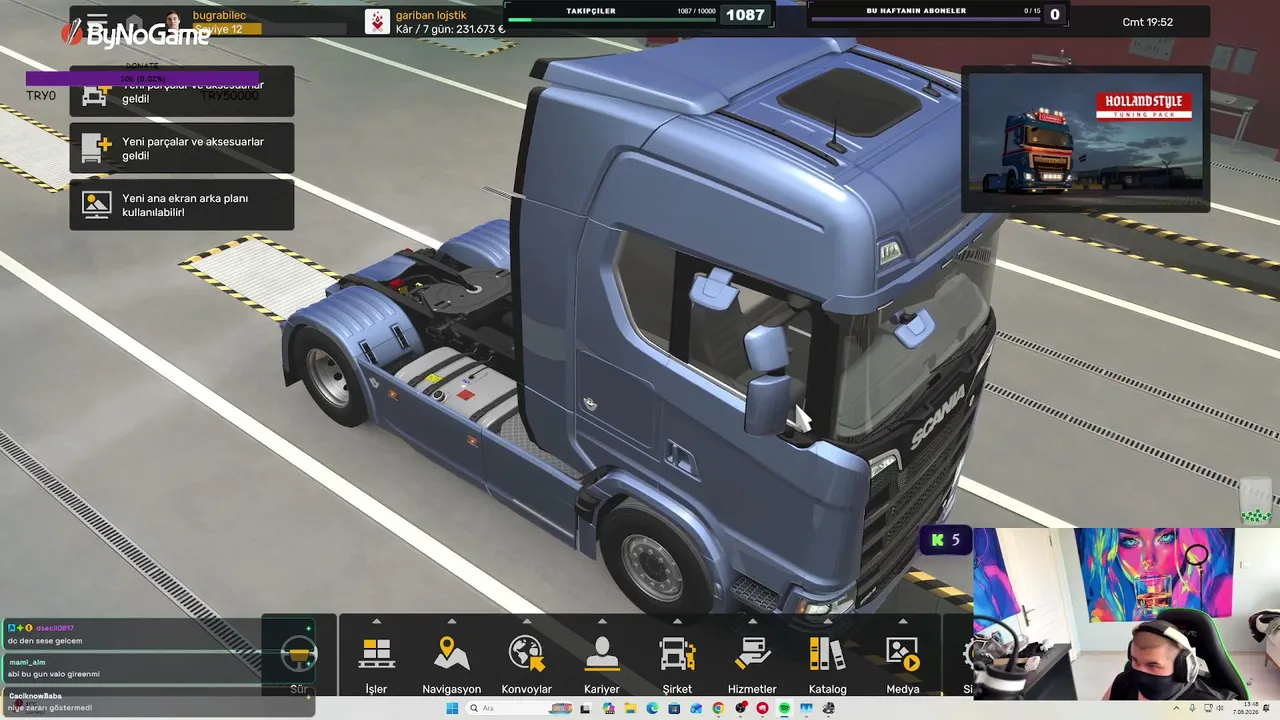
Task: Click the truck-plus icon in the second notification
Action: pyautogui.click(x=96, y=148)
